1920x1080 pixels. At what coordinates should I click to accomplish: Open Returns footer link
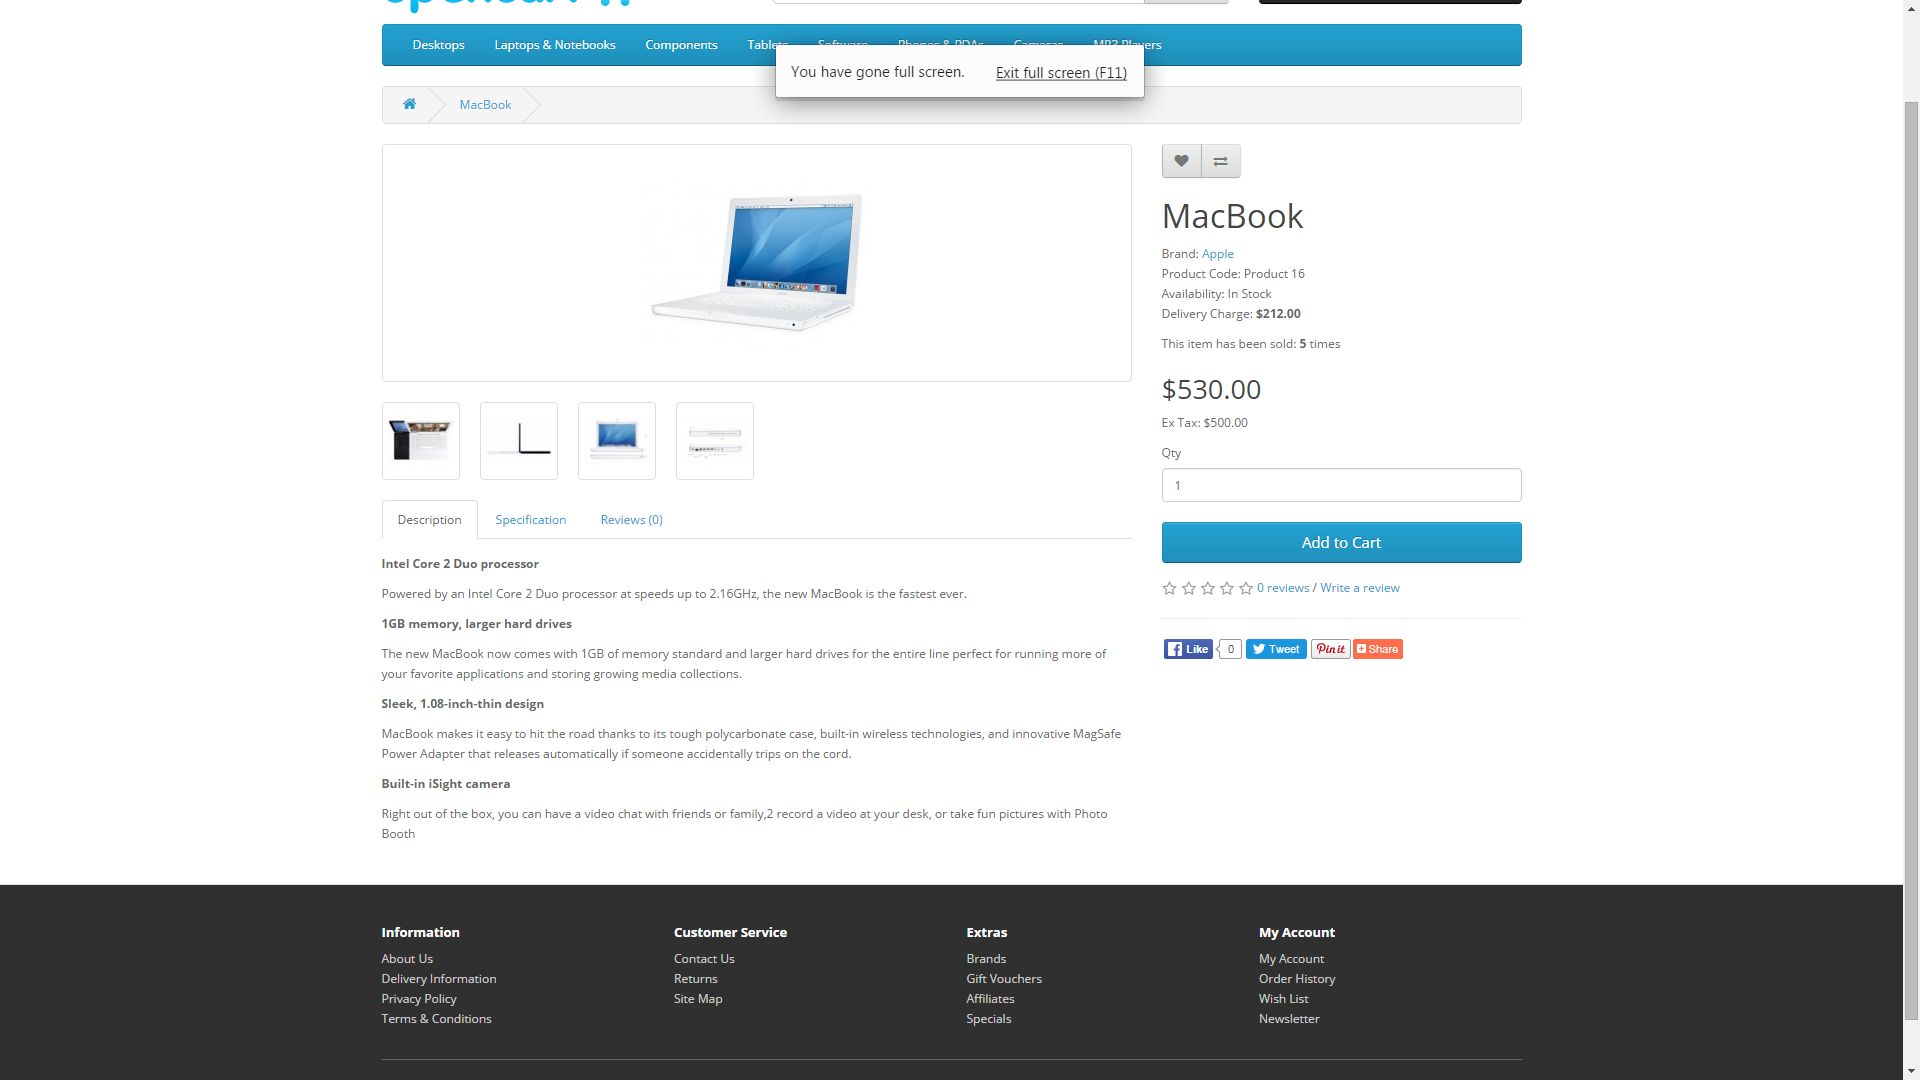[x=695, y=978]
